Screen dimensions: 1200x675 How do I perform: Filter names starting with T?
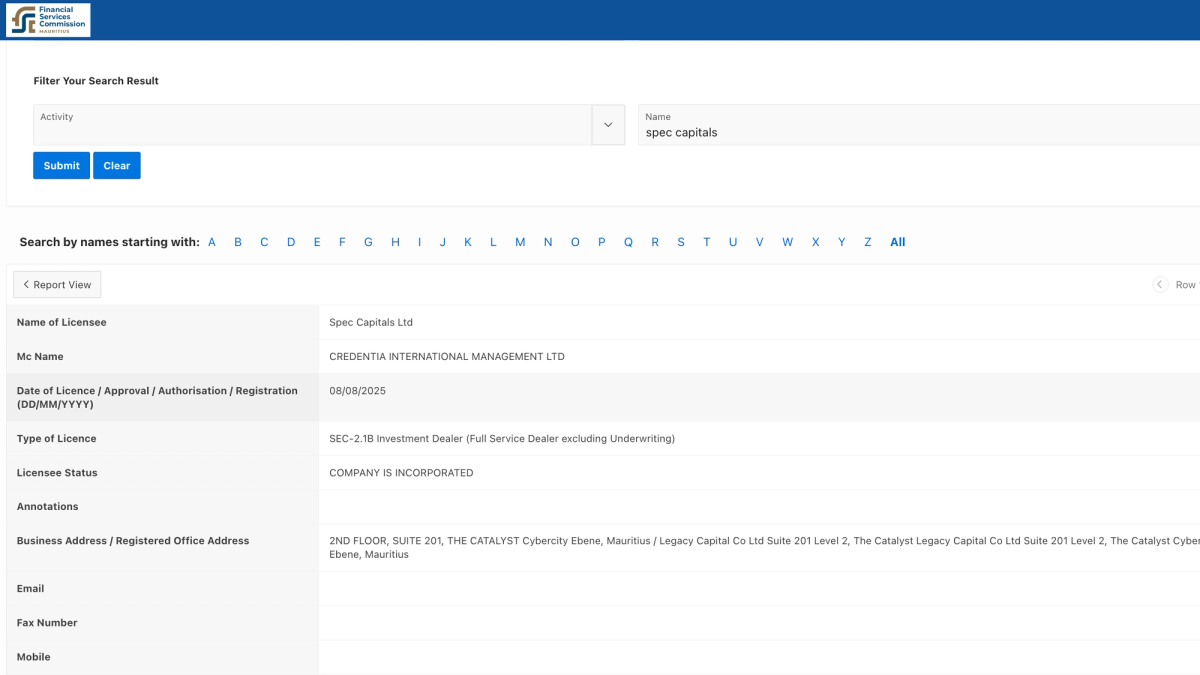[x=706, y=242]
